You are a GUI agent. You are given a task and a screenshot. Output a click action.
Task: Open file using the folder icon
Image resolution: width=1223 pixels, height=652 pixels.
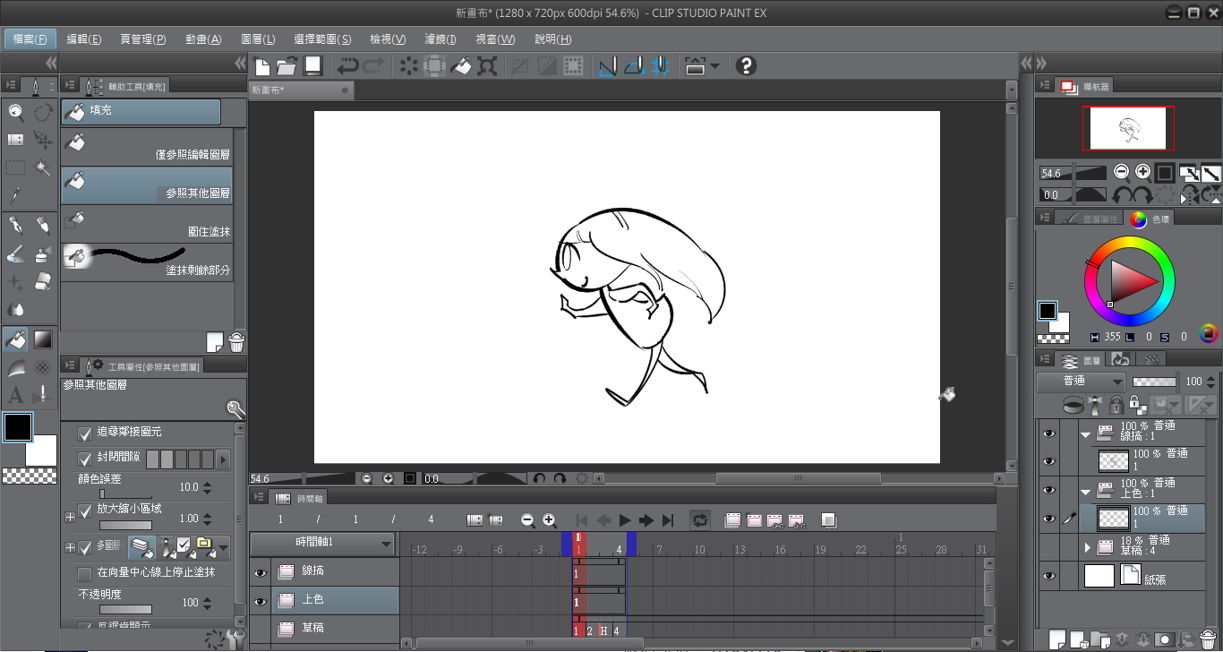click(287, 66)
